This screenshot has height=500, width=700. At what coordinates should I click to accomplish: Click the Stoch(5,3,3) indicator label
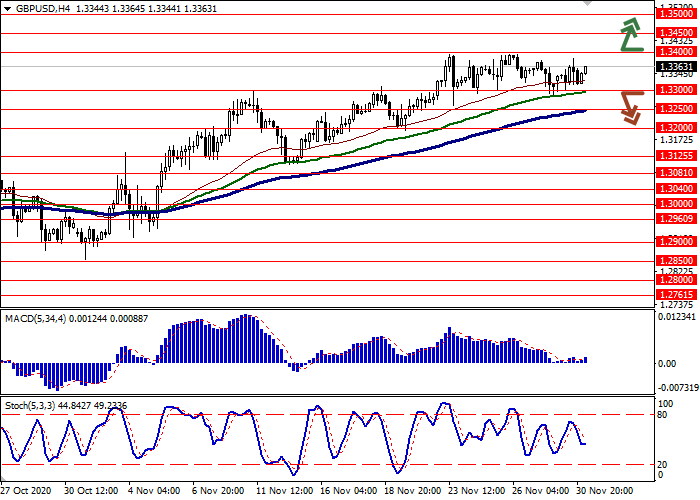click(x=30, y=406)
